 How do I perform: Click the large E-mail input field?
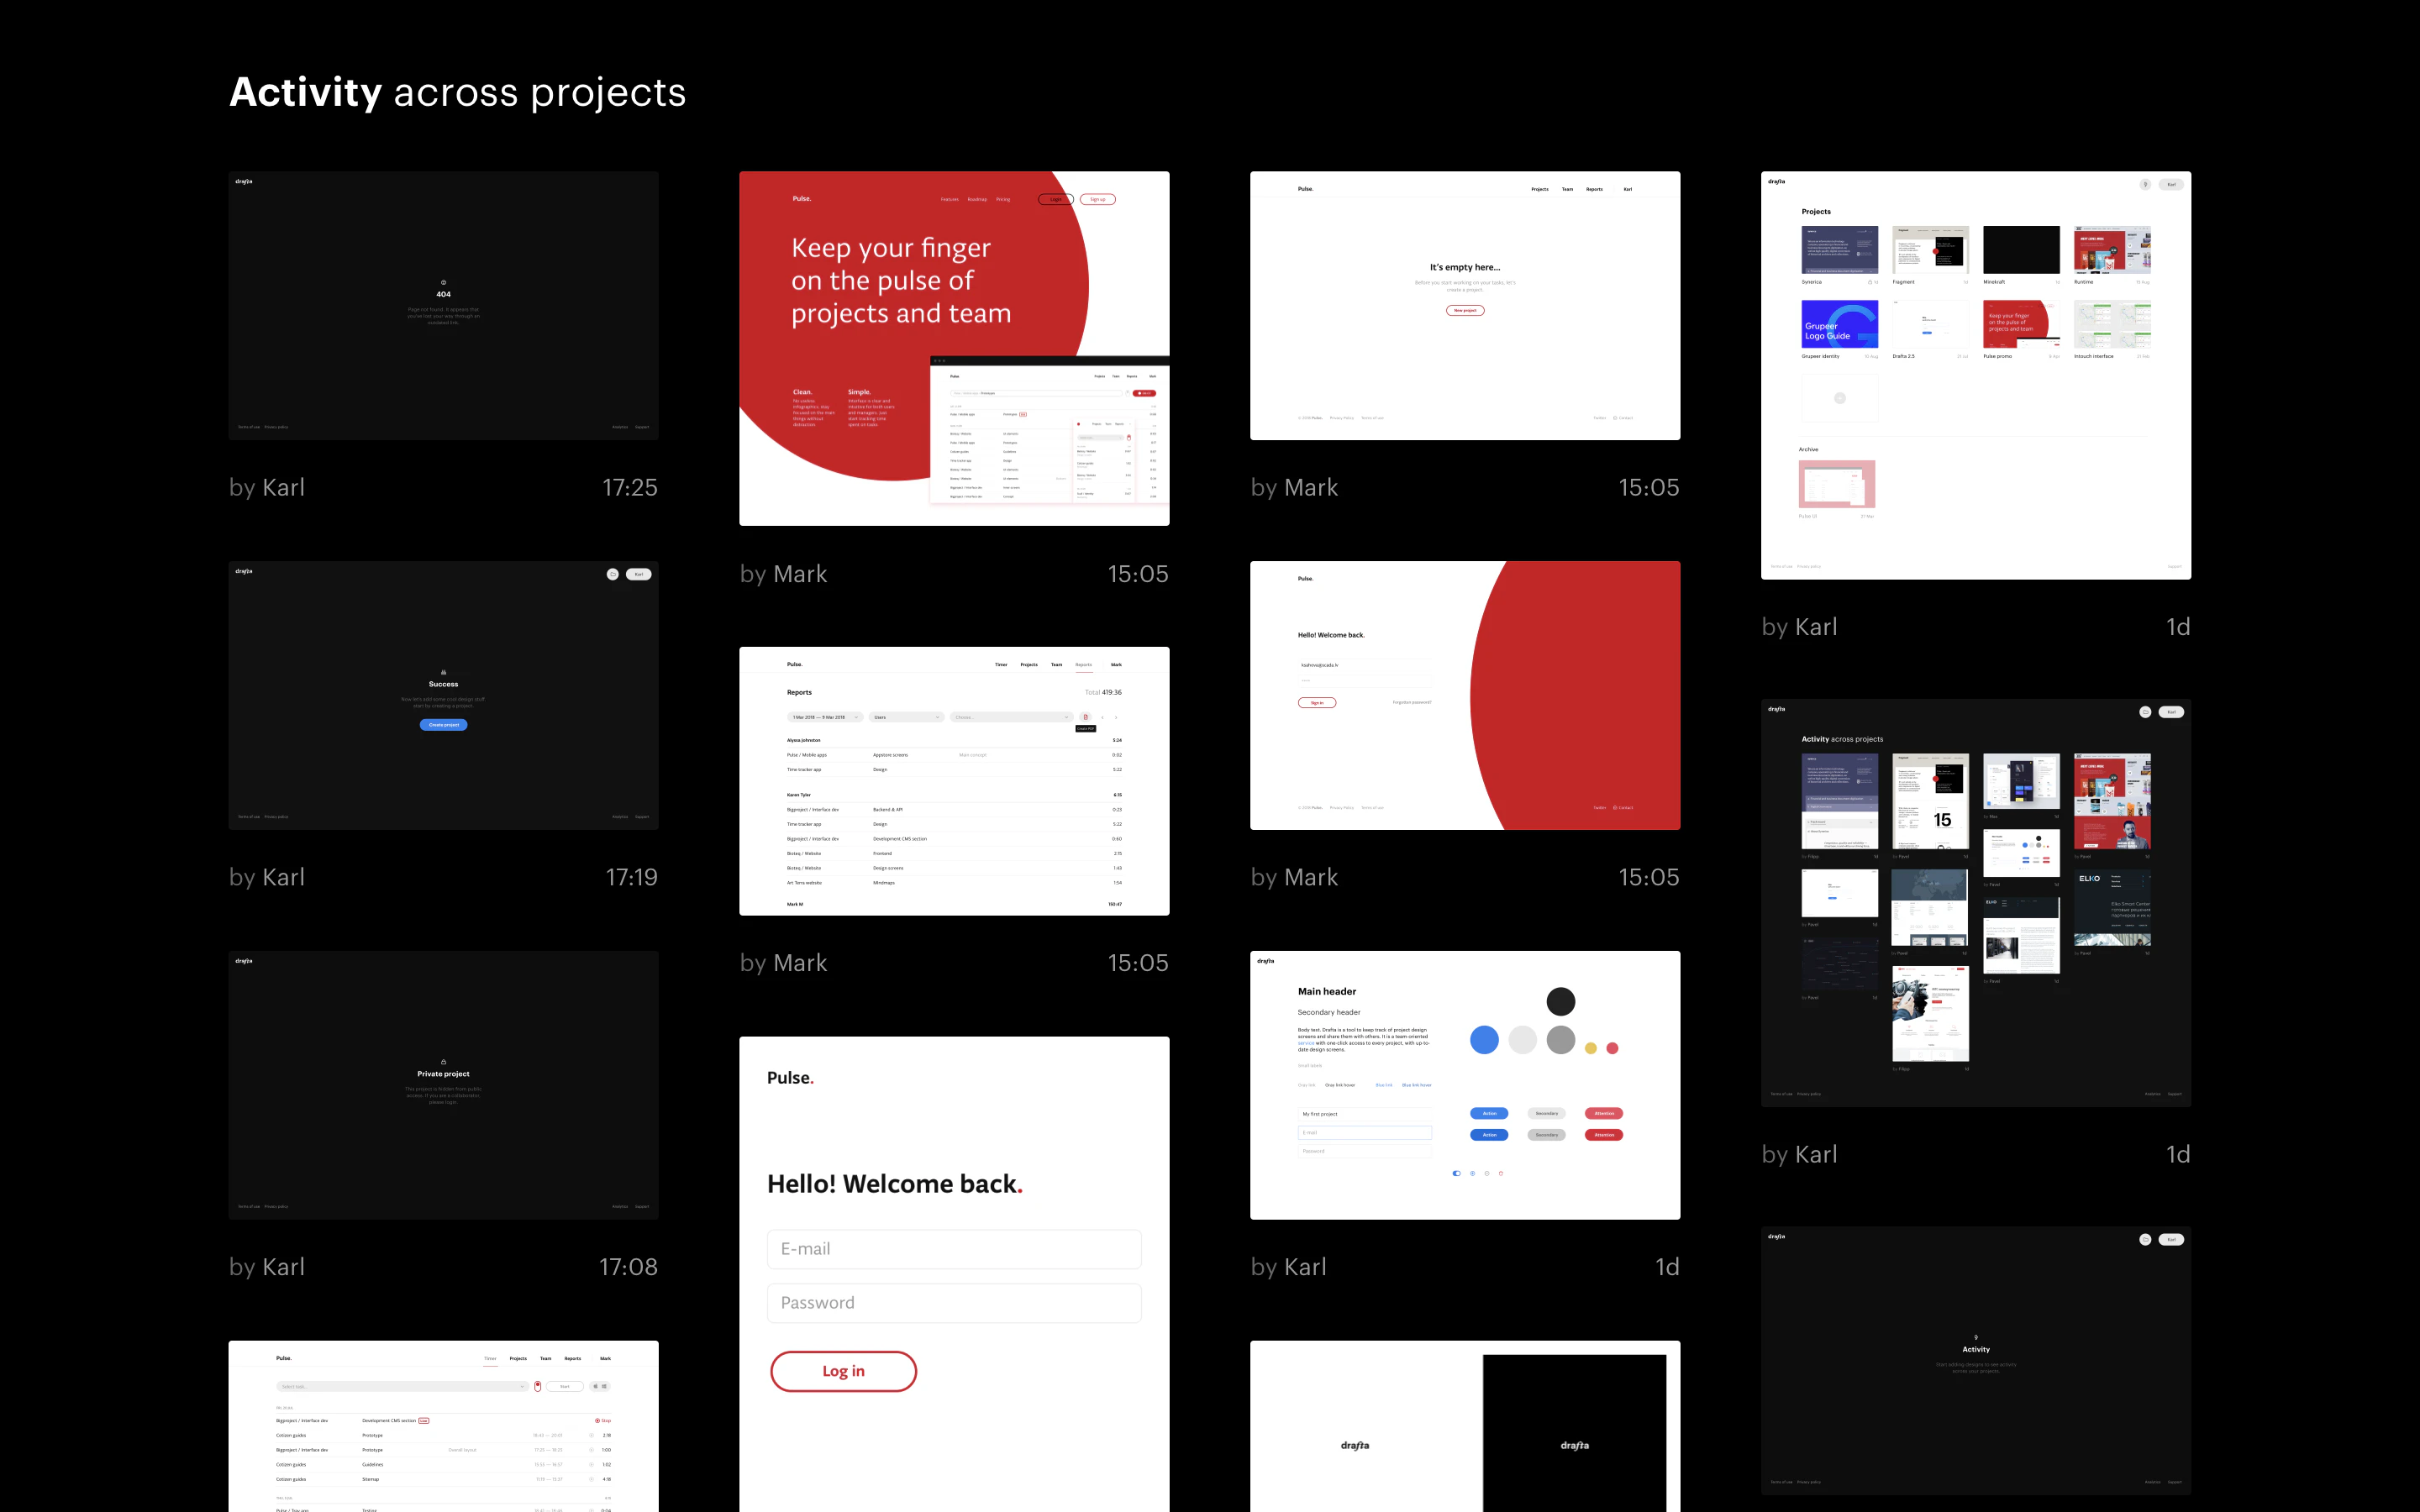(x=954, y=1249)
